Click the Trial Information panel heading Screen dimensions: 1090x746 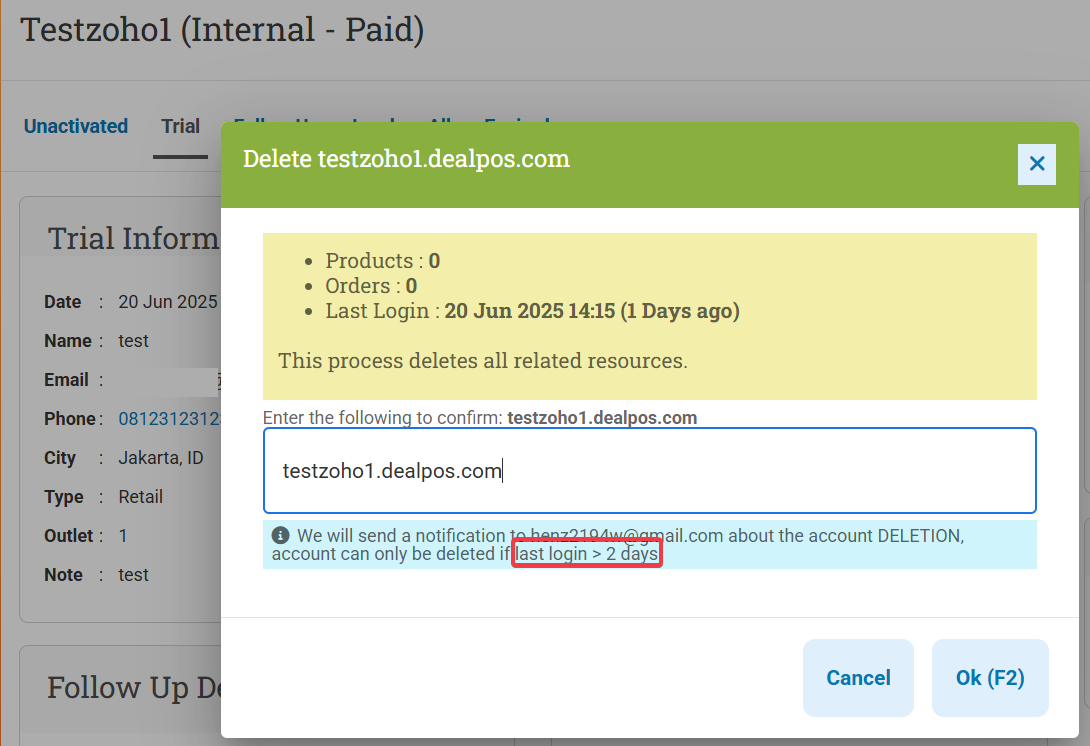tap(133, 238)
